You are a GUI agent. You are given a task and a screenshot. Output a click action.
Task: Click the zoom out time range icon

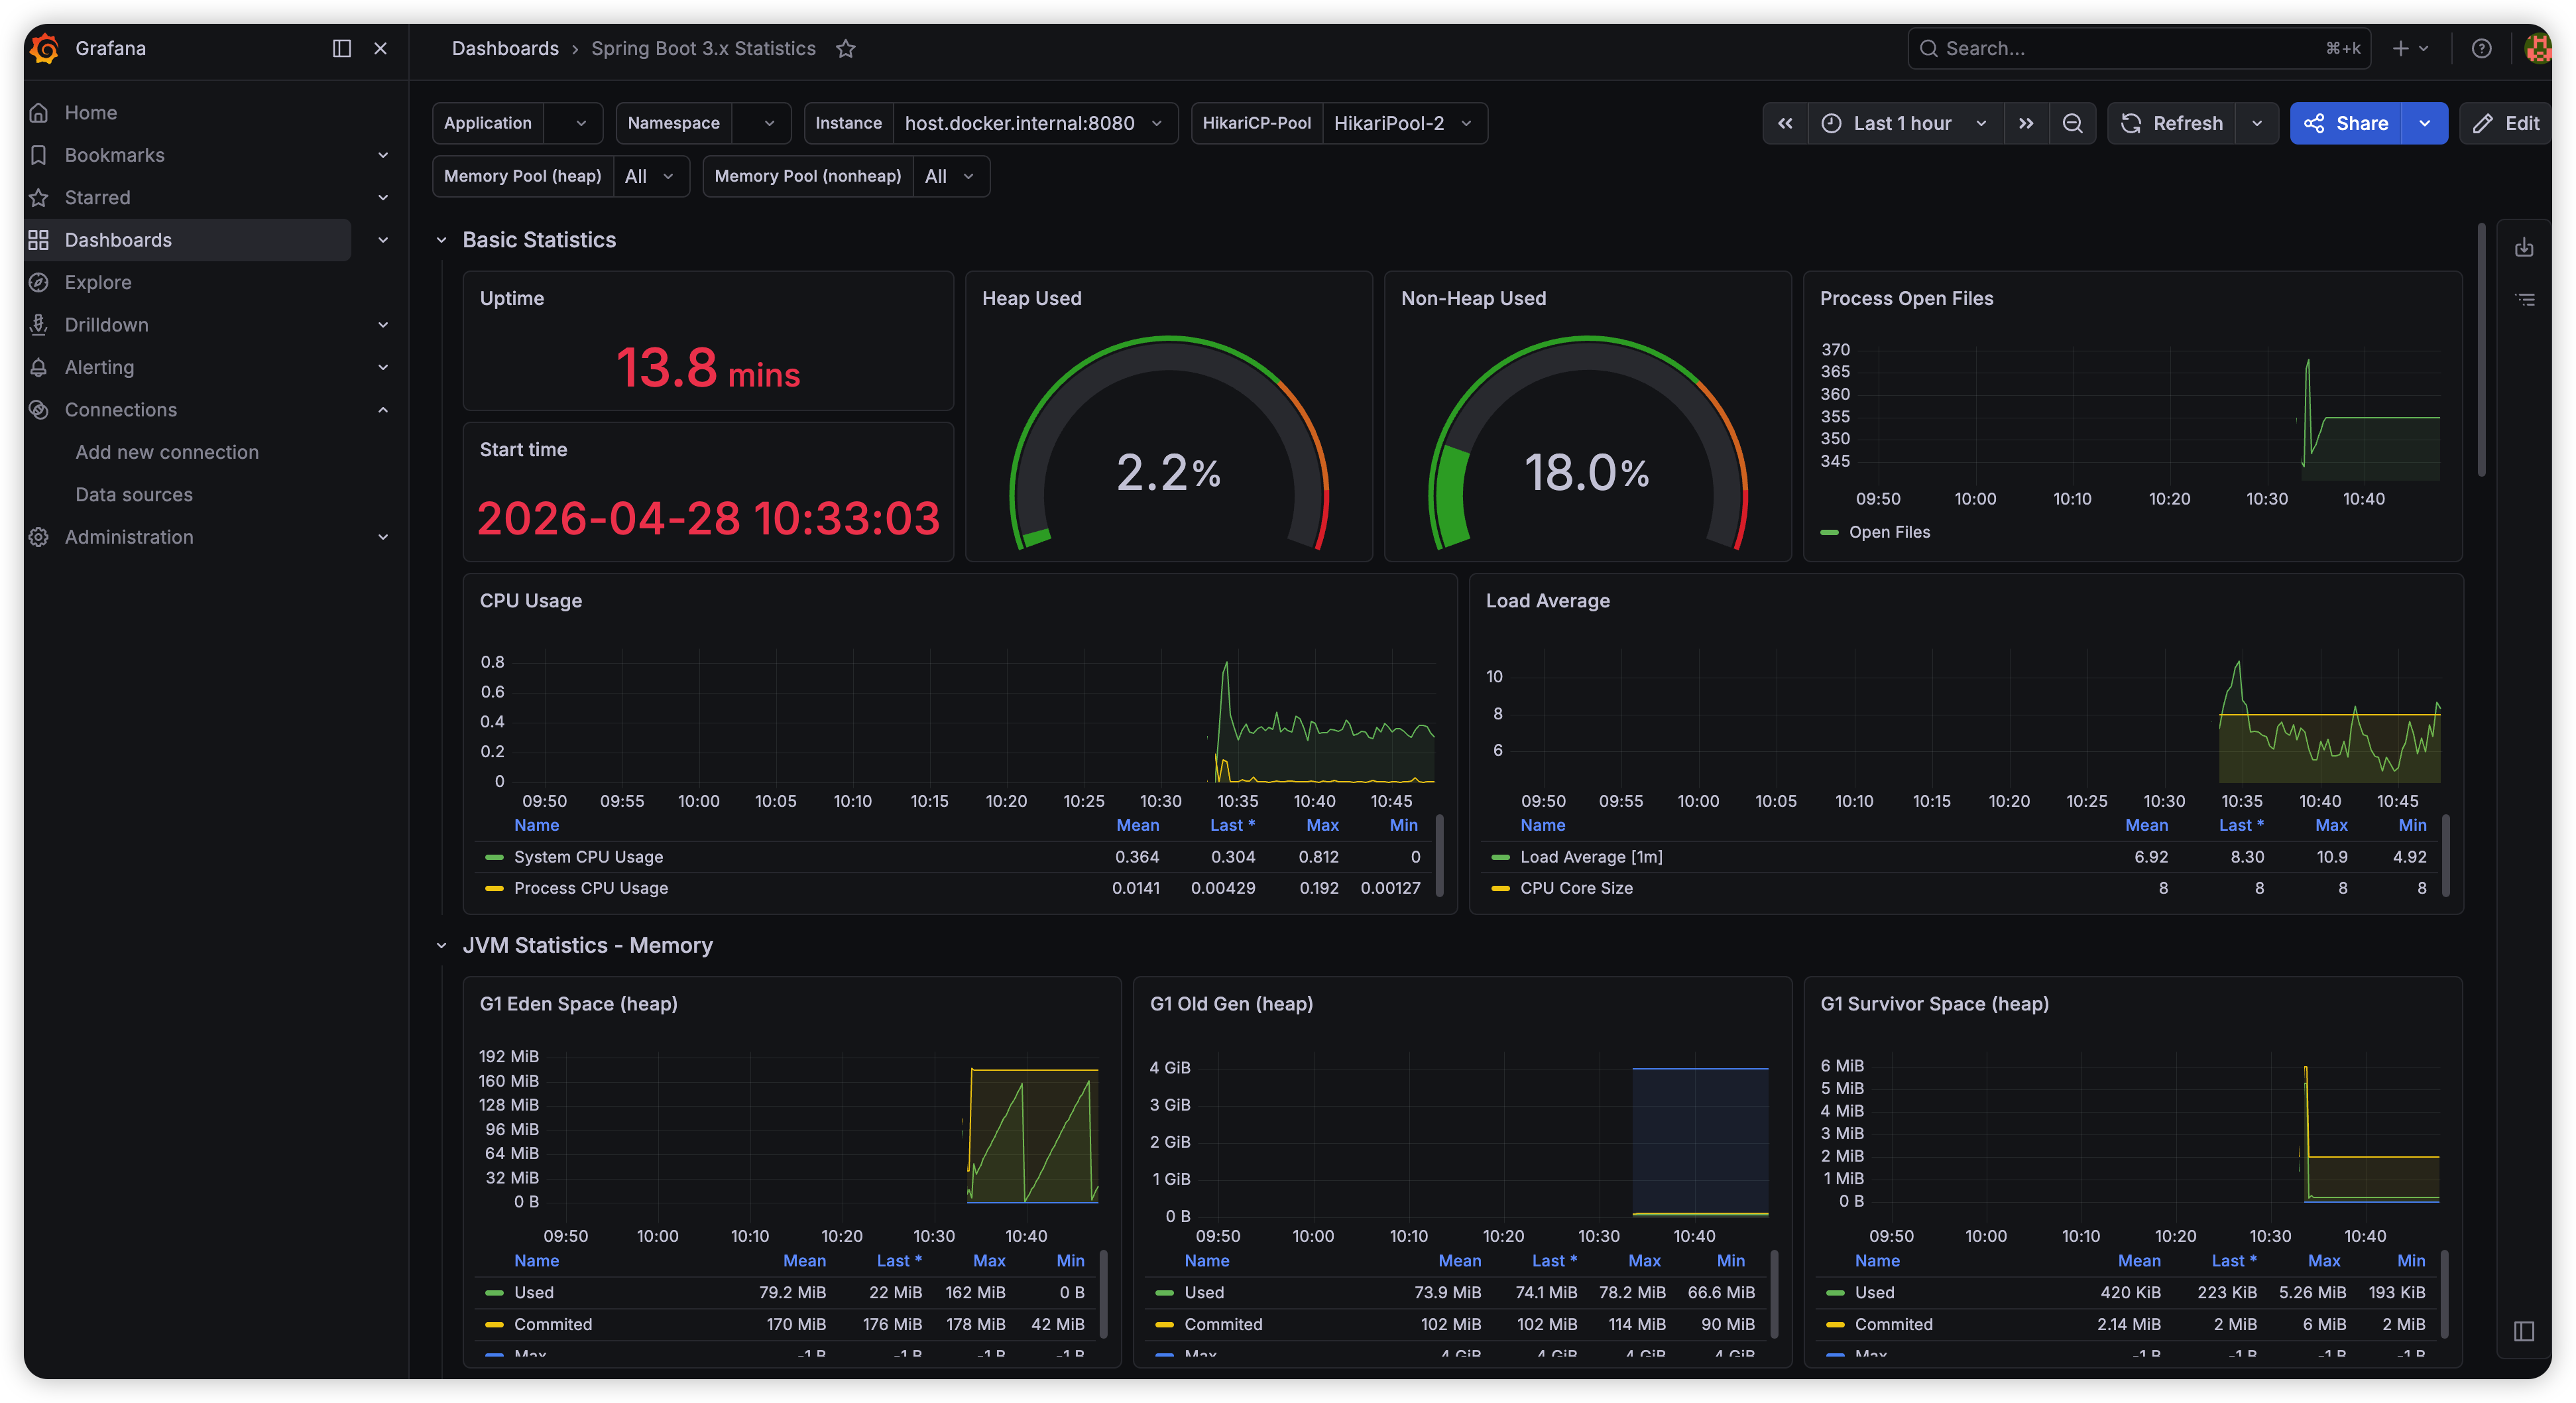click(x=2072, y=123)
